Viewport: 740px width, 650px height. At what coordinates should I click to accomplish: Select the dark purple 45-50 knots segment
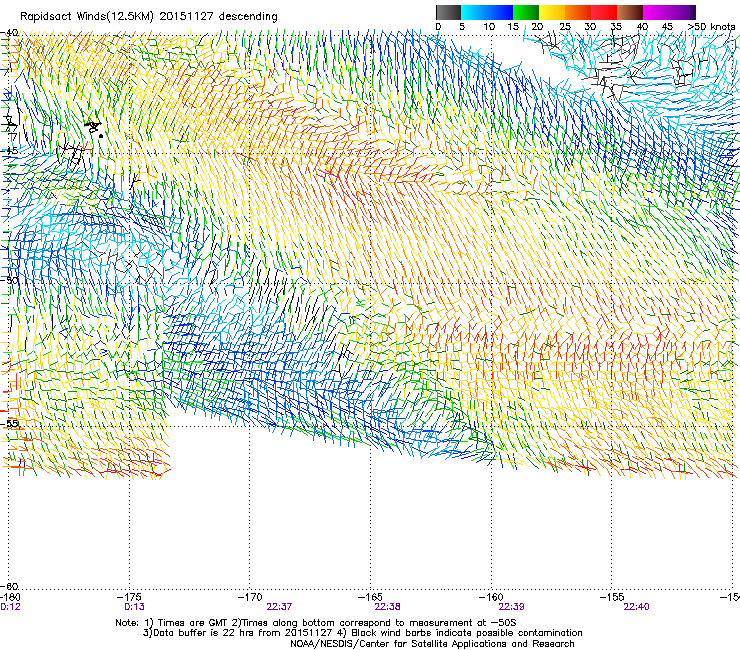click(x=682, y=12)
